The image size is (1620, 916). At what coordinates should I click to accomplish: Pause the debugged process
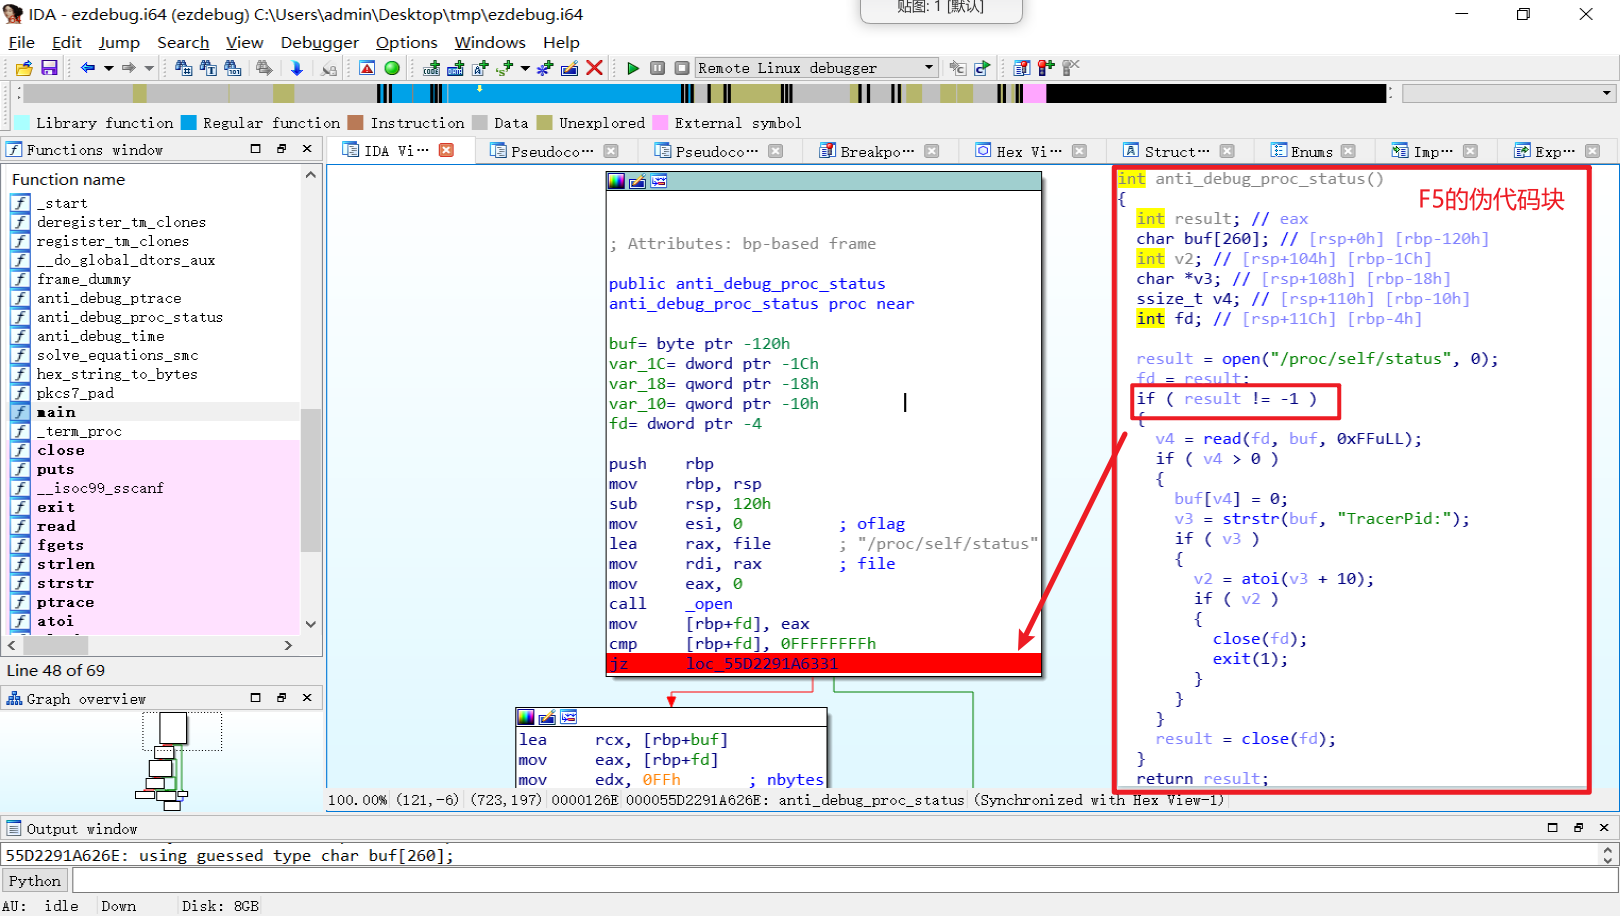657,68
